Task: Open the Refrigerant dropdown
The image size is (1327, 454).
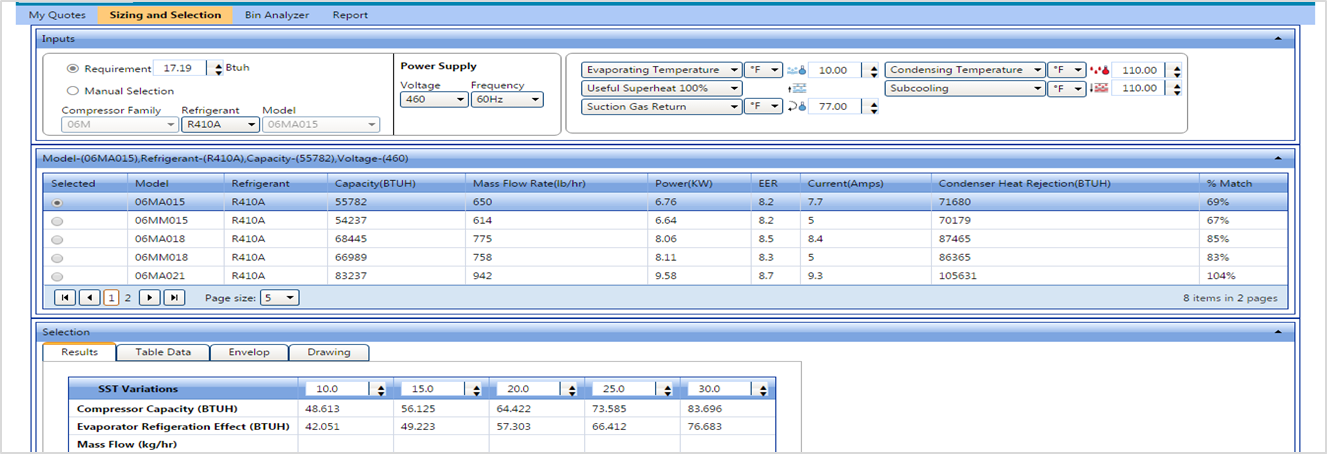Action: pos(219,125)
